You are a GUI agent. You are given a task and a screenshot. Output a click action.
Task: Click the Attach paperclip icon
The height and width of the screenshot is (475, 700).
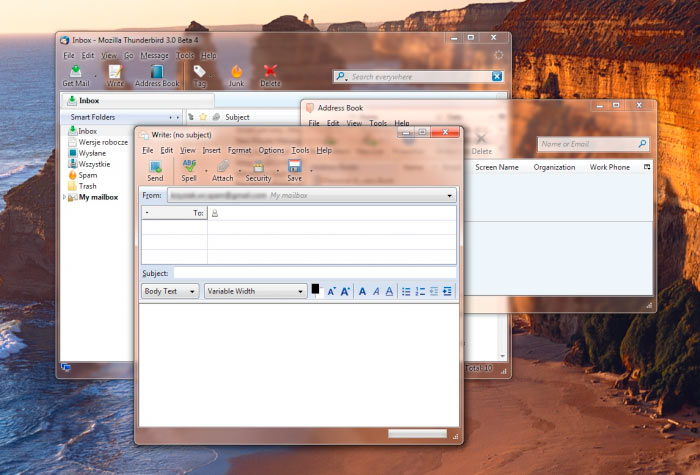pos(222,170)
